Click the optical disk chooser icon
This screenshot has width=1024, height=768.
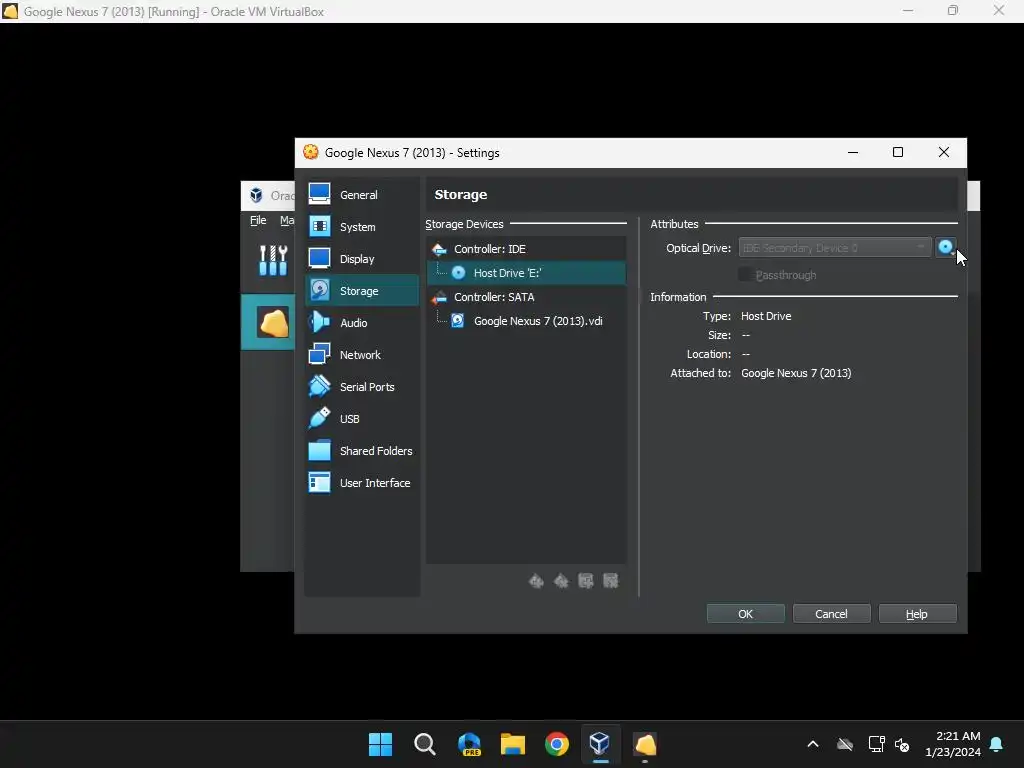(946, 248)
